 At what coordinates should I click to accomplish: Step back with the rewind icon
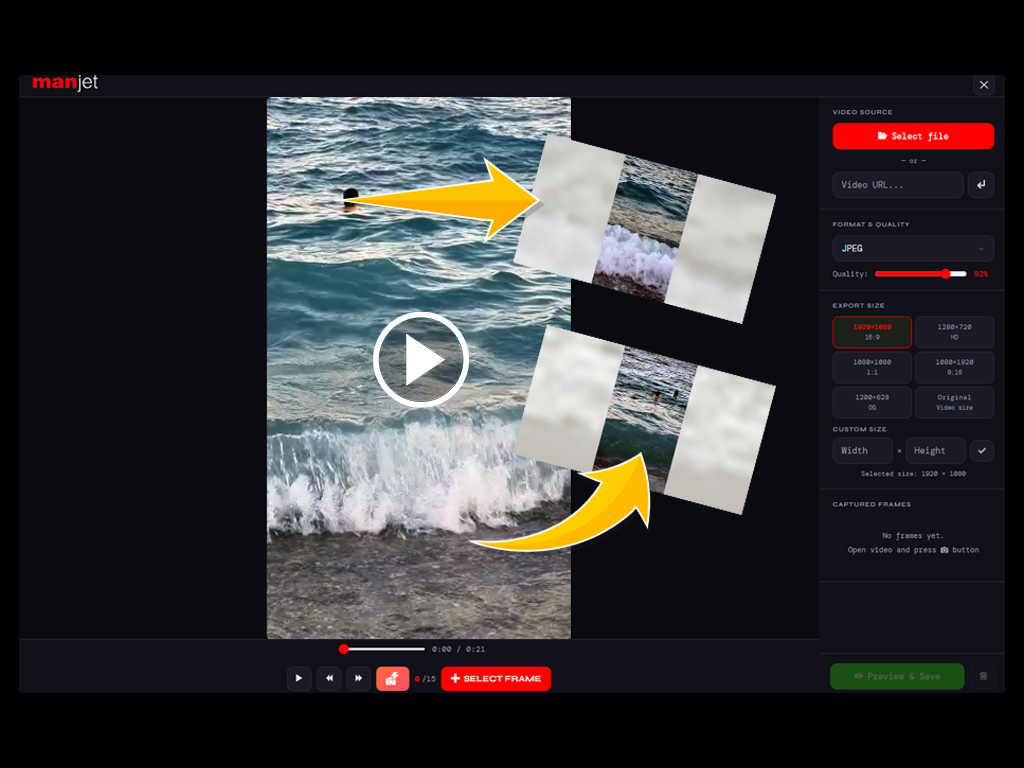click(x=329, y=678)
